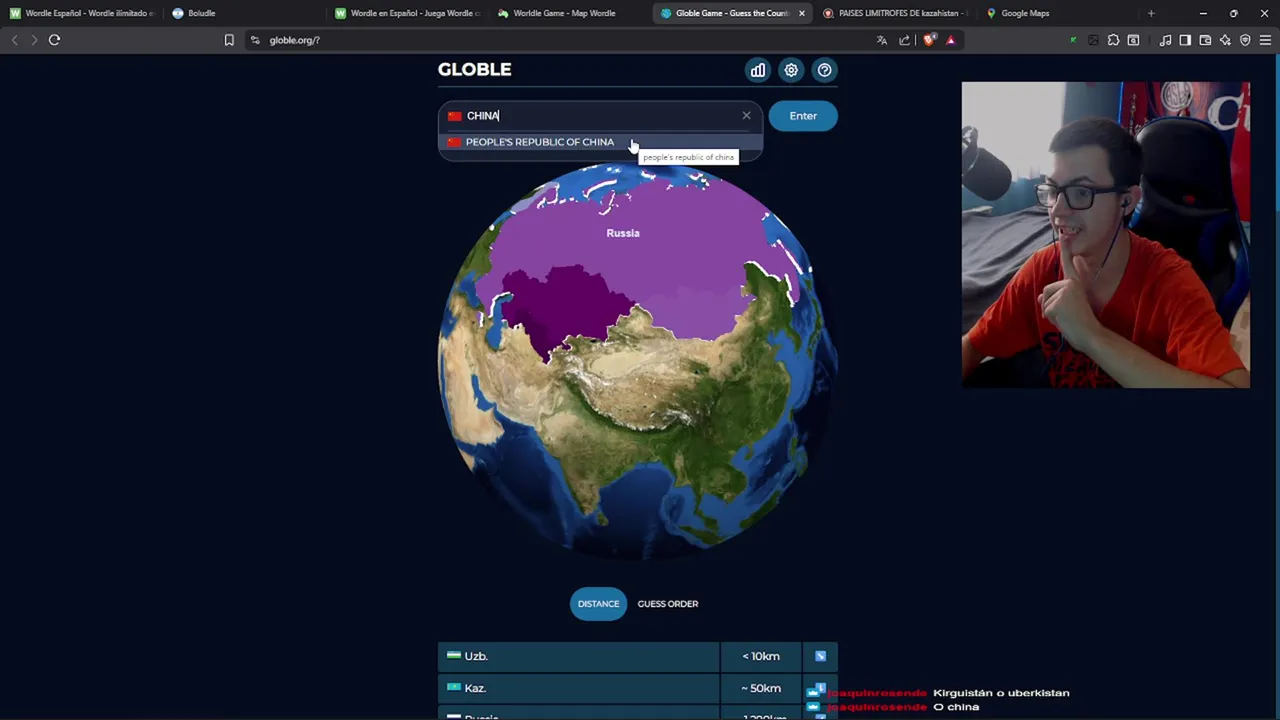Click the green extension icon in the toolbar
Screen dimensions: 1280x720
click(1073, 40)
